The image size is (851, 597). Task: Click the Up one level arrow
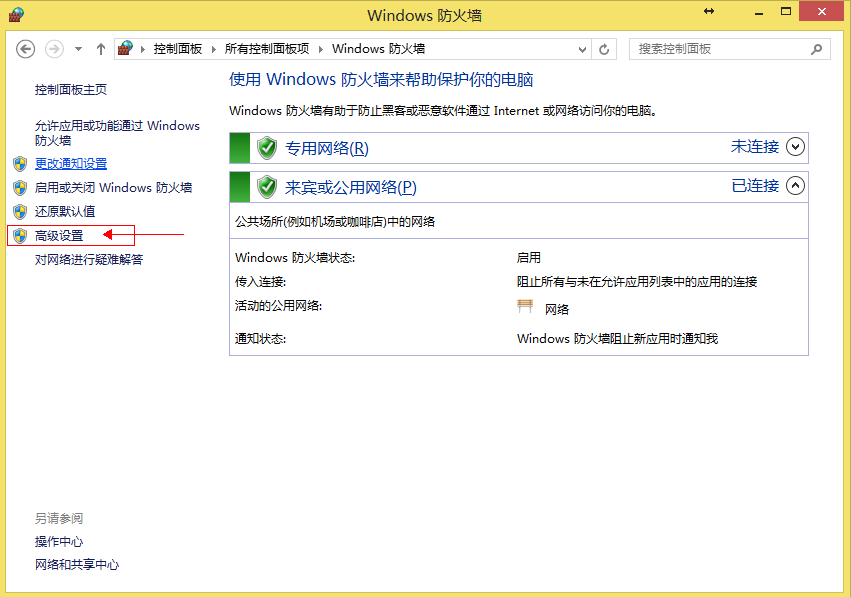click(101, 49)
